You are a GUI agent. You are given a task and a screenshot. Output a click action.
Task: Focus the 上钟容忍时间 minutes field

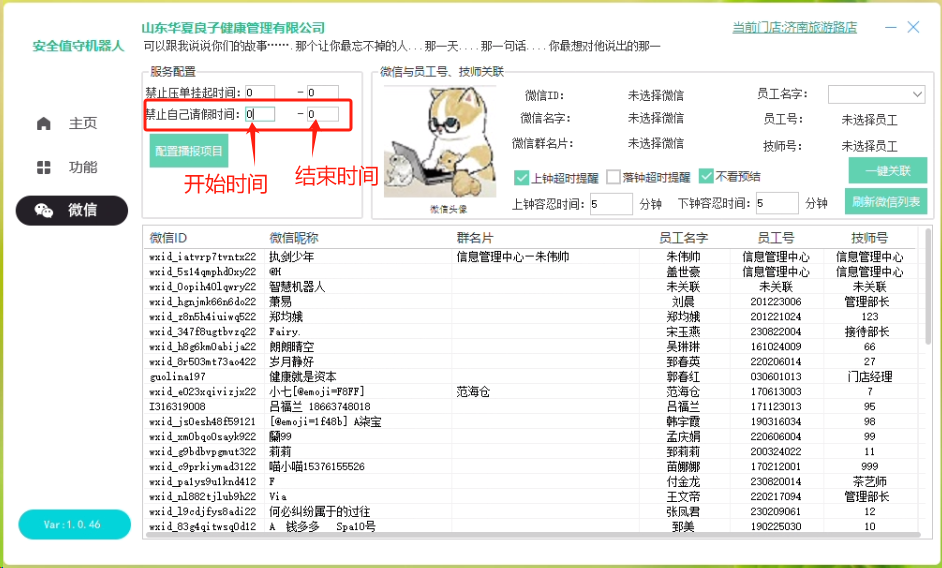click(x=610, y=204)
